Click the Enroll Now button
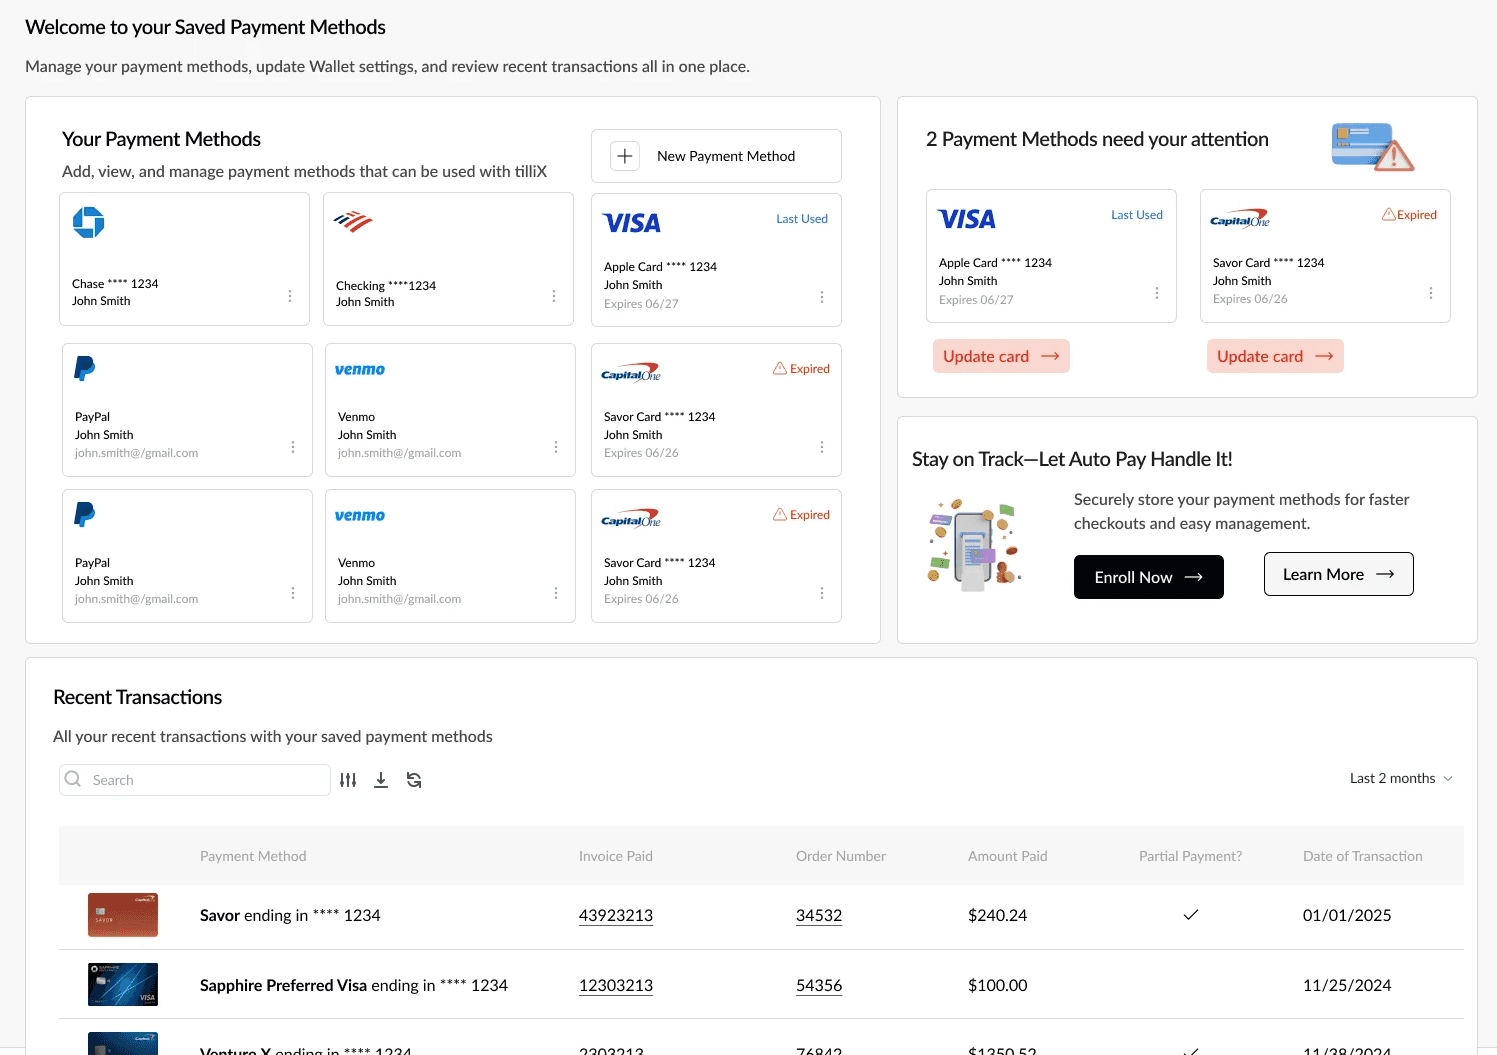 click(x=1149, y=577)
